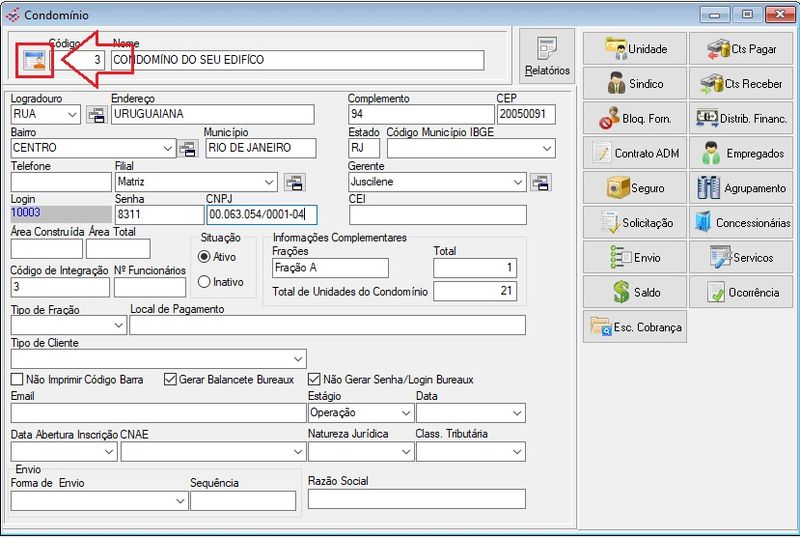Open the Relatórios reports icon
This screenshot has width=800, height=538.
[x=547, y=56]
